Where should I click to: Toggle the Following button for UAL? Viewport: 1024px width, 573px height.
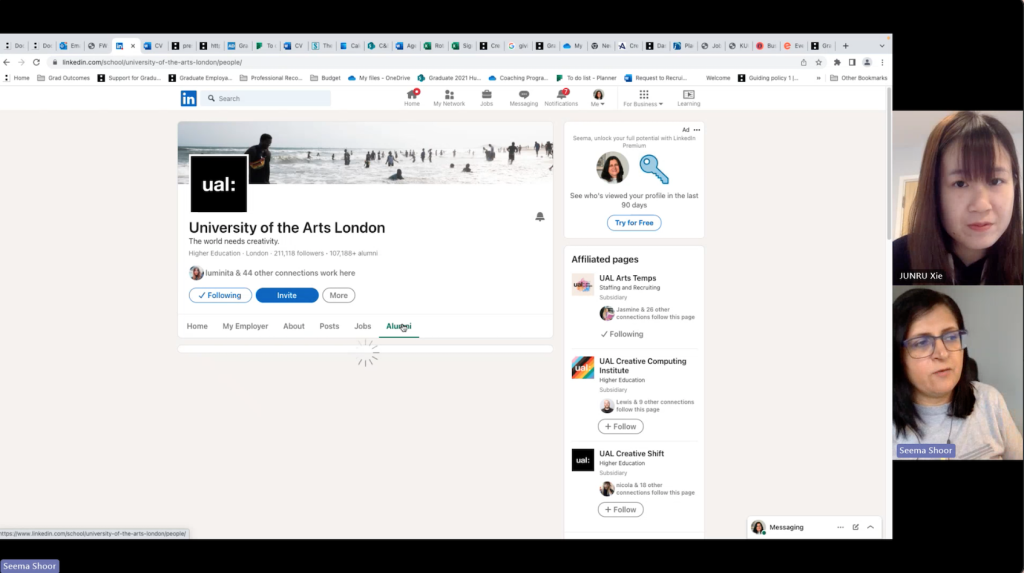click(220, 295)
